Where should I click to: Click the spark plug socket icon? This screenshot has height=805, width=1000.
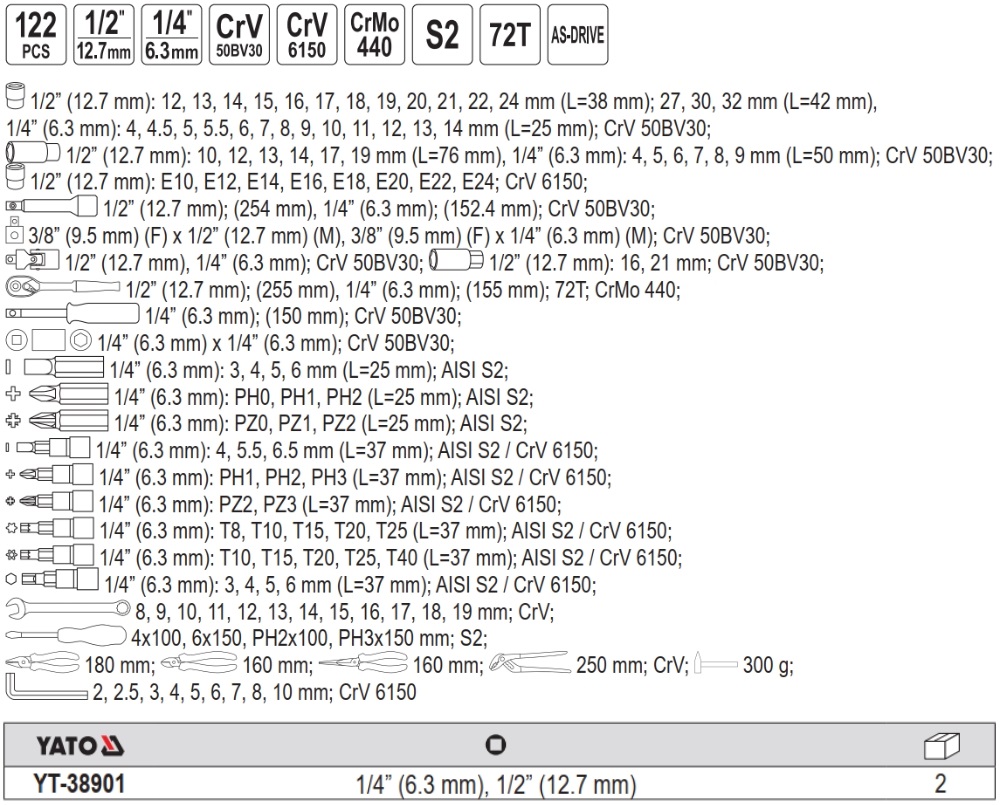click(456, 263)
